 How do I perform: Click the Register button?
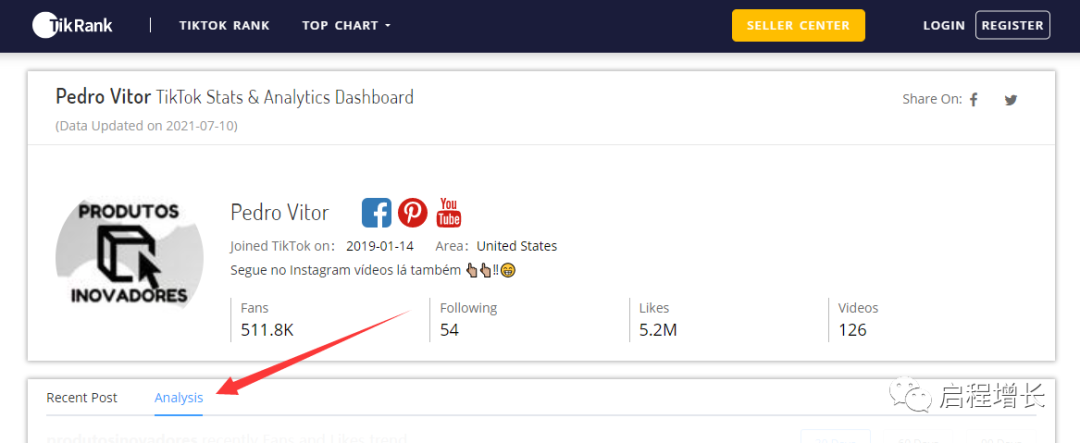coord(1012,25)
